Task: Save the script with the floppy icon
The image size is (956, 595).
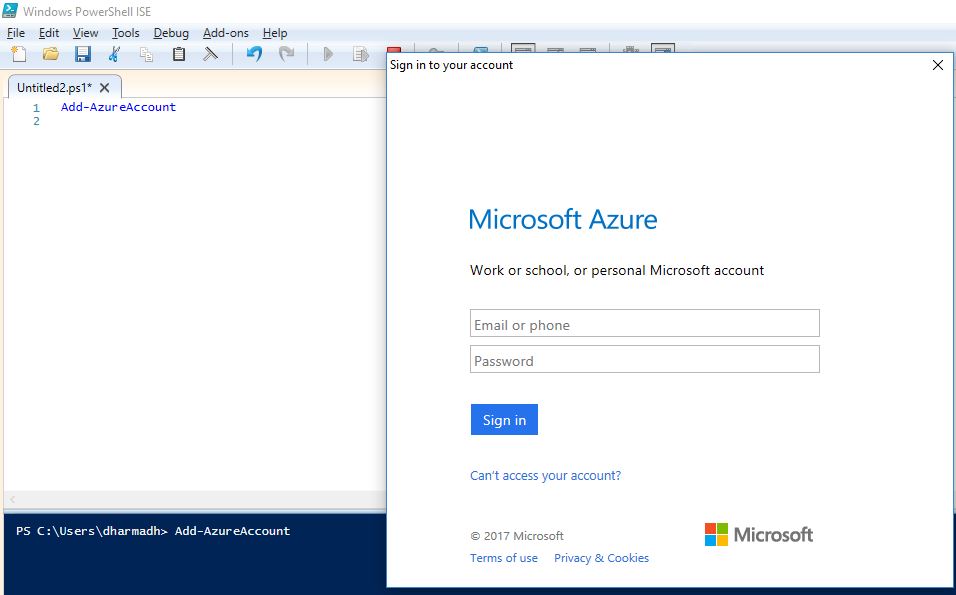Action: (x=82, y=54)
